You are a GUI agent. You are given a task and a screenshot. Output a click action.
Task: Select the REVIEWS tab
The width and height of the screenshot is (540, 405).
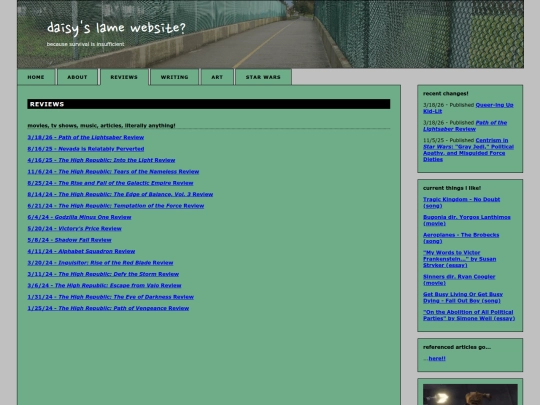(x=124, y=77)
